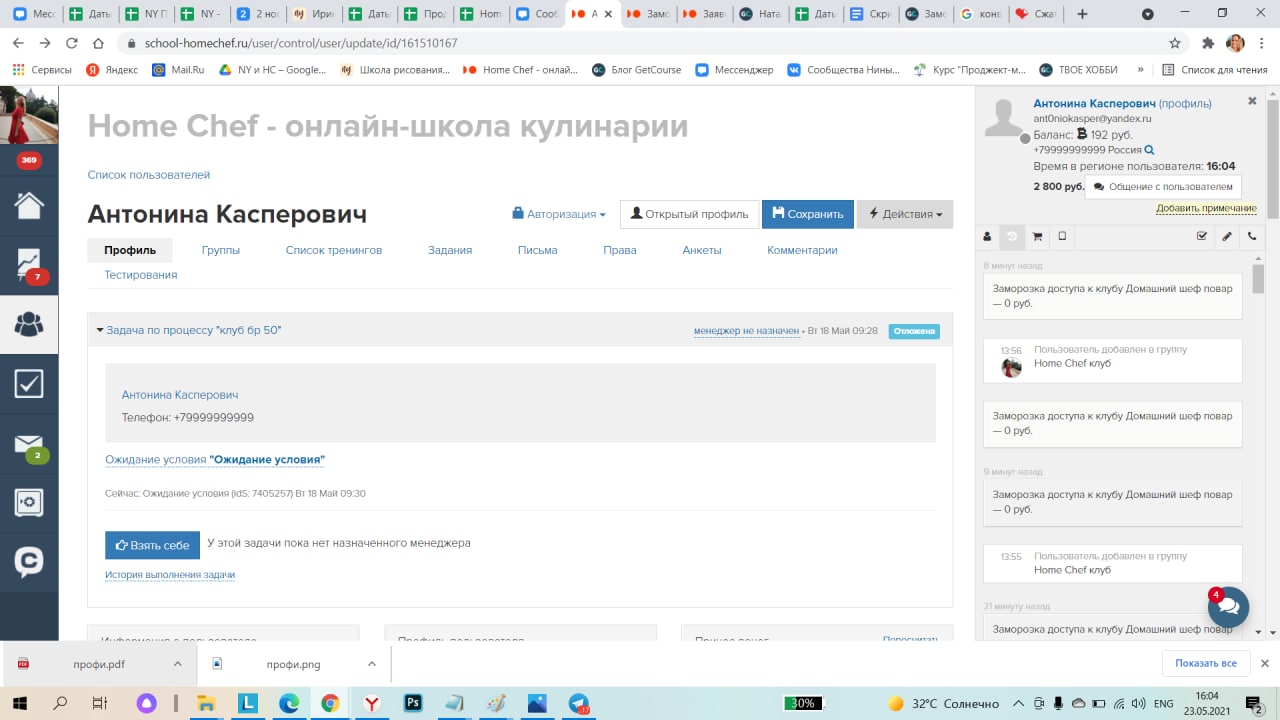This screenshot has height=720, width=1280.
Task: Switch to the Тестирования tab
Action: click(141, 275)
